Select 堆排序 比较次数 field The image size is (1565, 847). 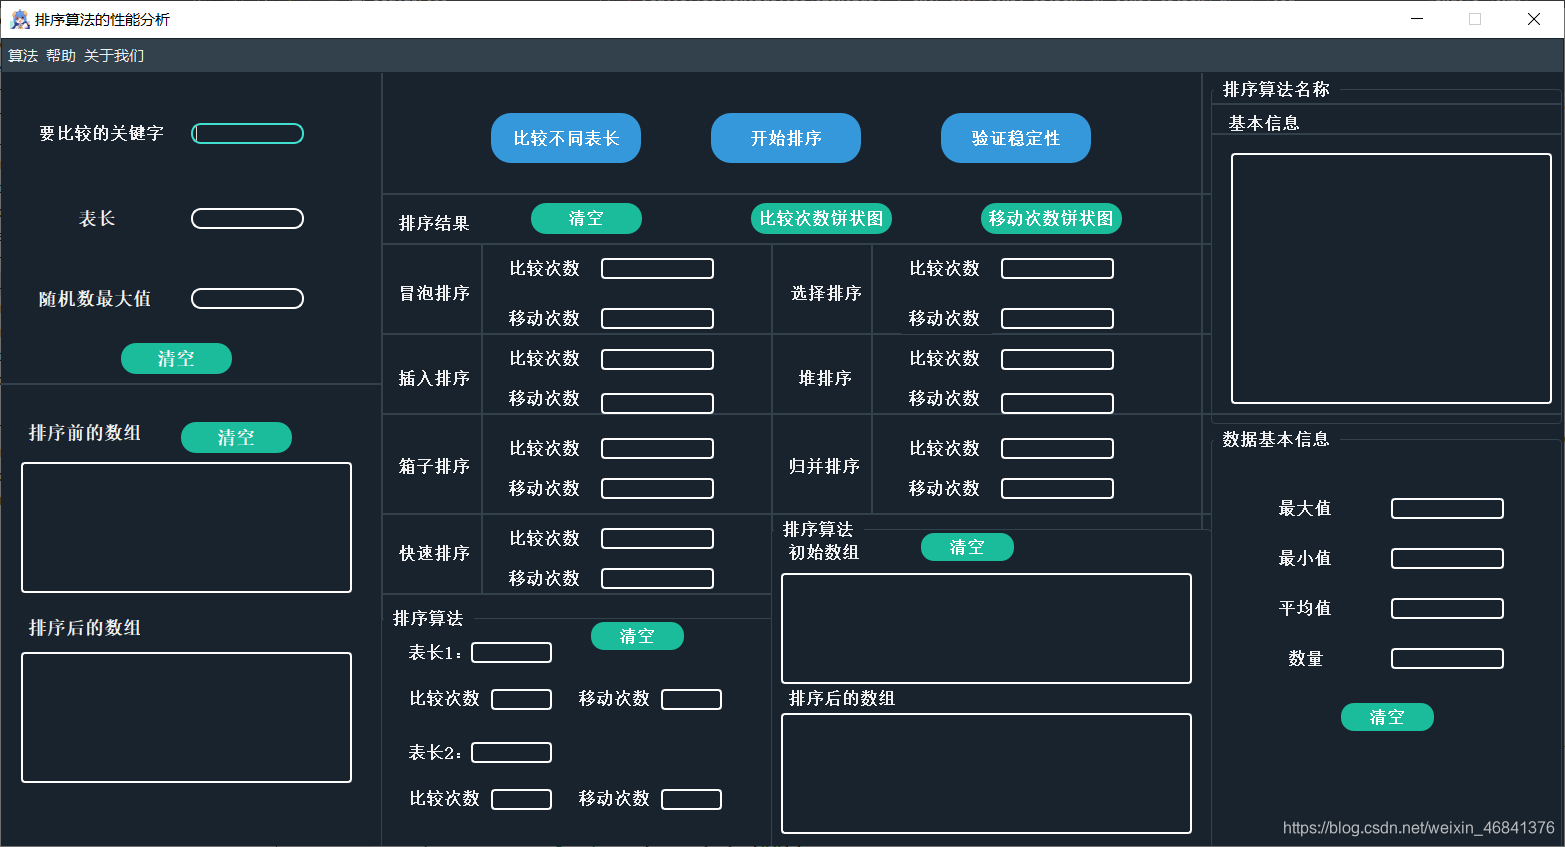click(1057, 359)
